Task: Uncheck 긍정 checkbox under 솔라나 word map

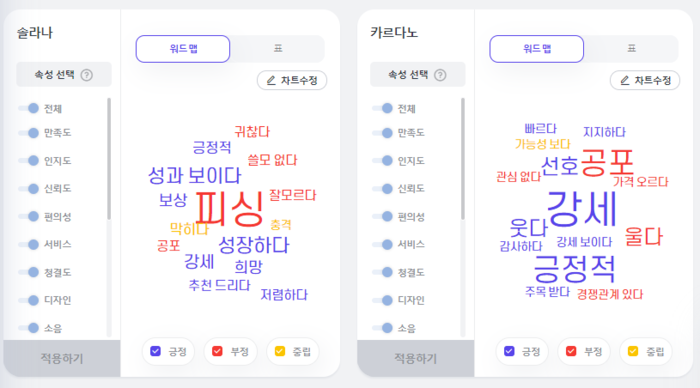Action: 155,351
